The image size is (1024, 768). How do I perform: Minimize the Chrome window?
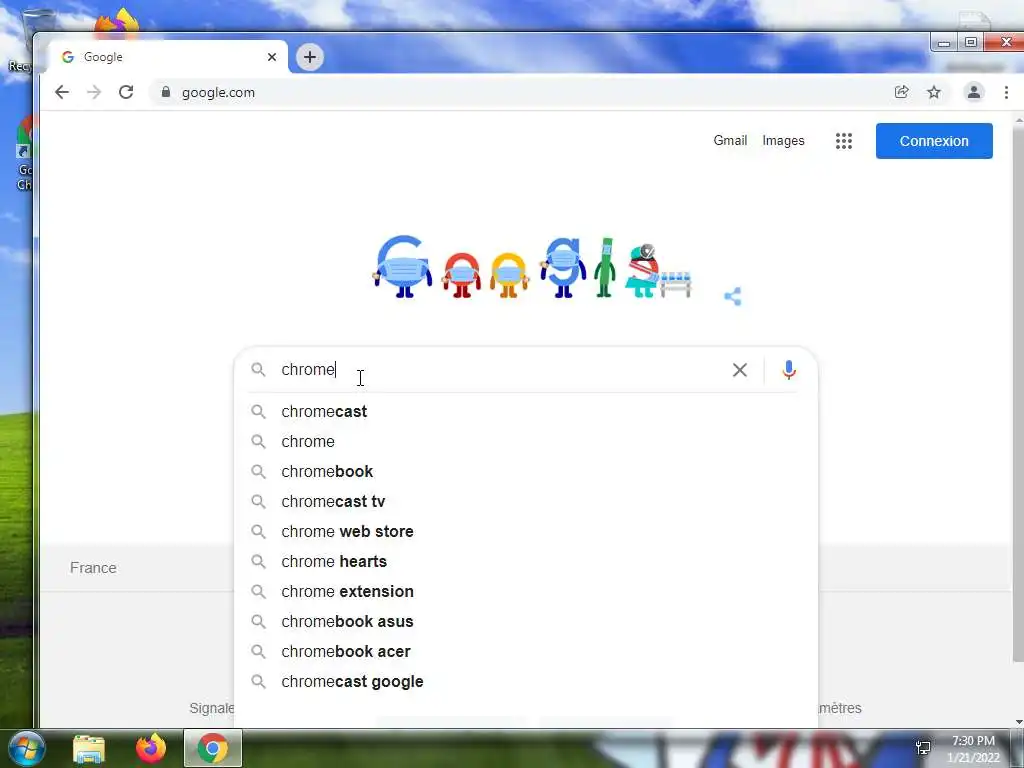point(944,42)
